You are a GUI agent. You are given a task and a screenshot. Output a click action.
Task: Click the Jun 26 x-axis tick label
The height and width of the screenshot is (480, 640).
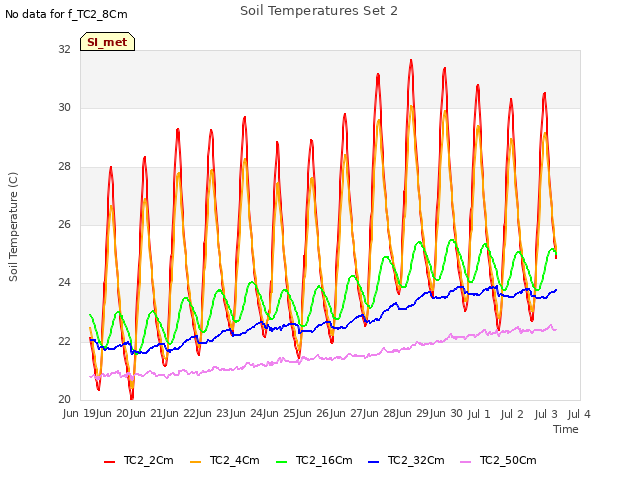(313, 413)
